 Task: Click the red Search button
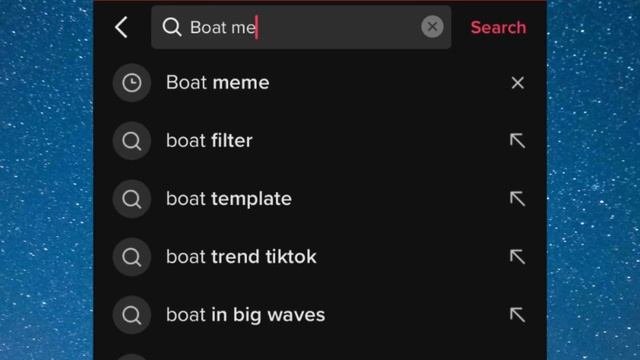point(498,27)
